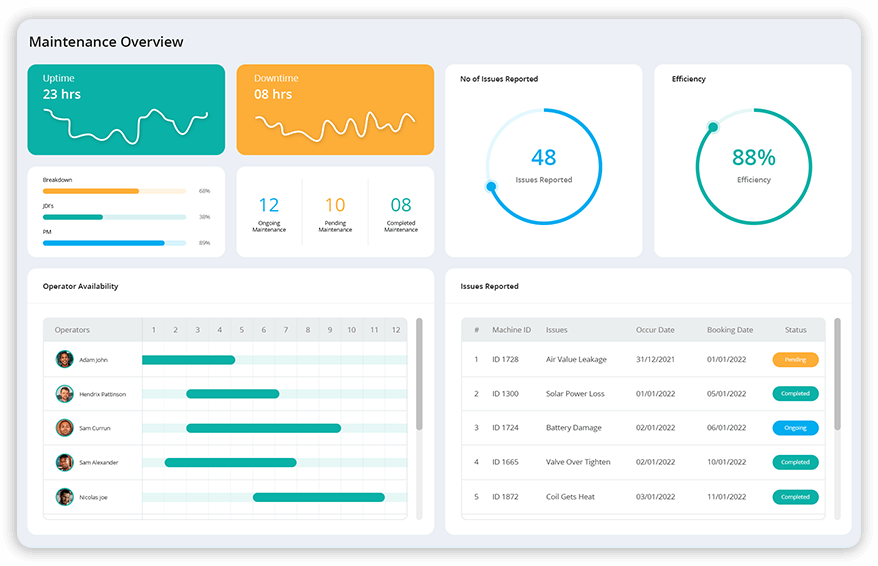This screenshot has height=566, width=878.
Task: Click the Machine ID column header
Action: [511, 330]
